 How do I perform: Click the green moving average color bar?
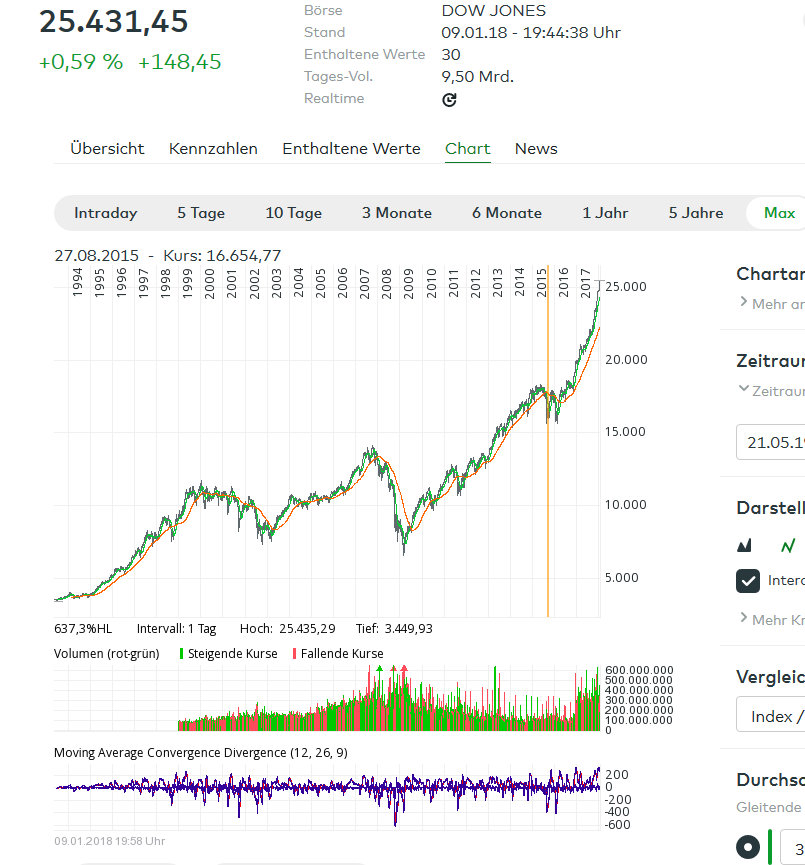(769, 847)
